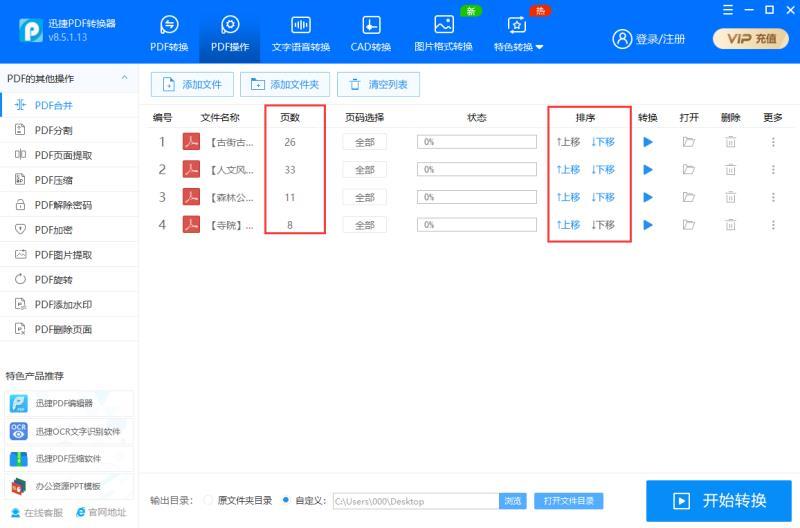Click the output path input field
The height and width of the screenshot is (528, 800).
point(416,501)
